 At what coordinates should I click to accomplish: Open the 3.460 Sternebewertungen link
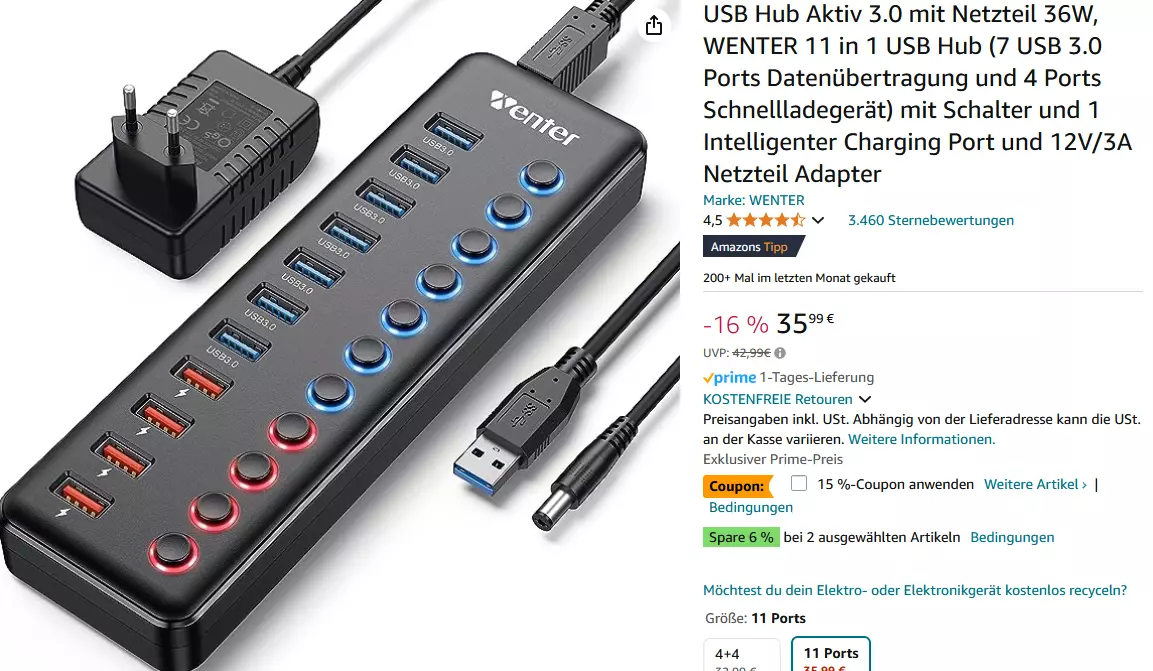pos(931,220)
